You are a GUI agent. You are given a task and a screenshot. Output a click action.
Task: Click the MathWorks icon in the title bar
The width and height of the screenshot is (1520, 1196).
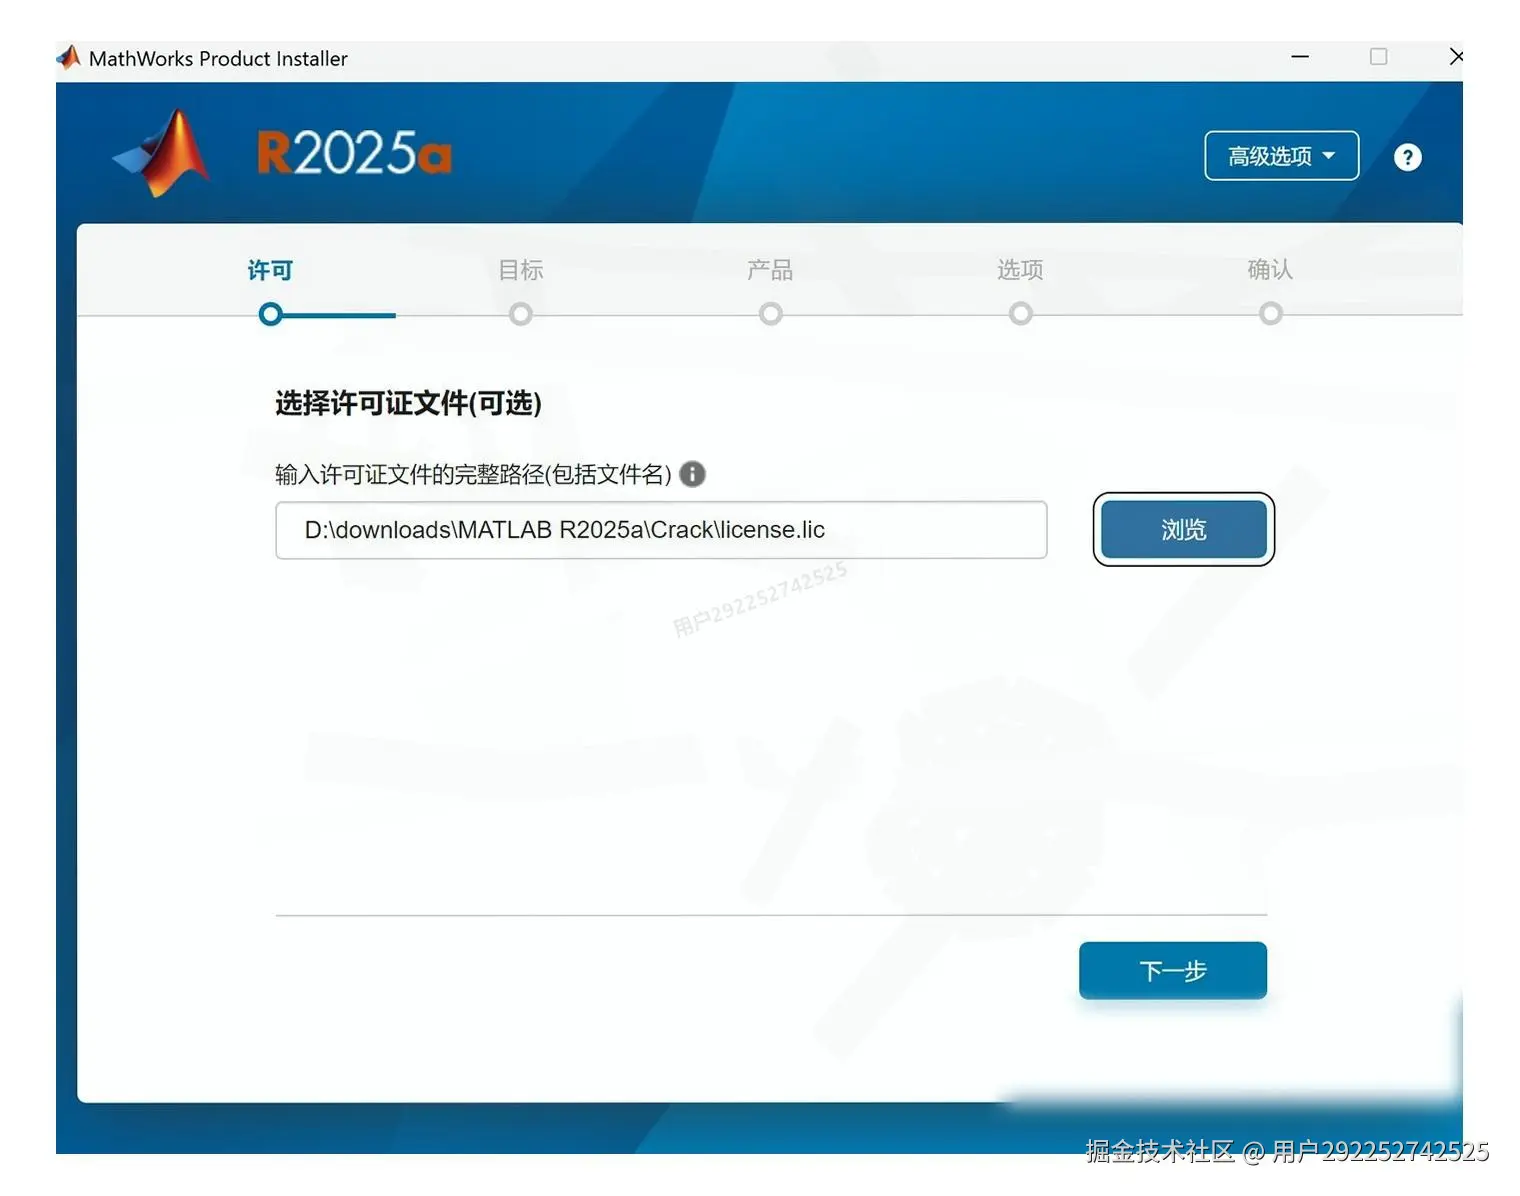coord(67,57)
